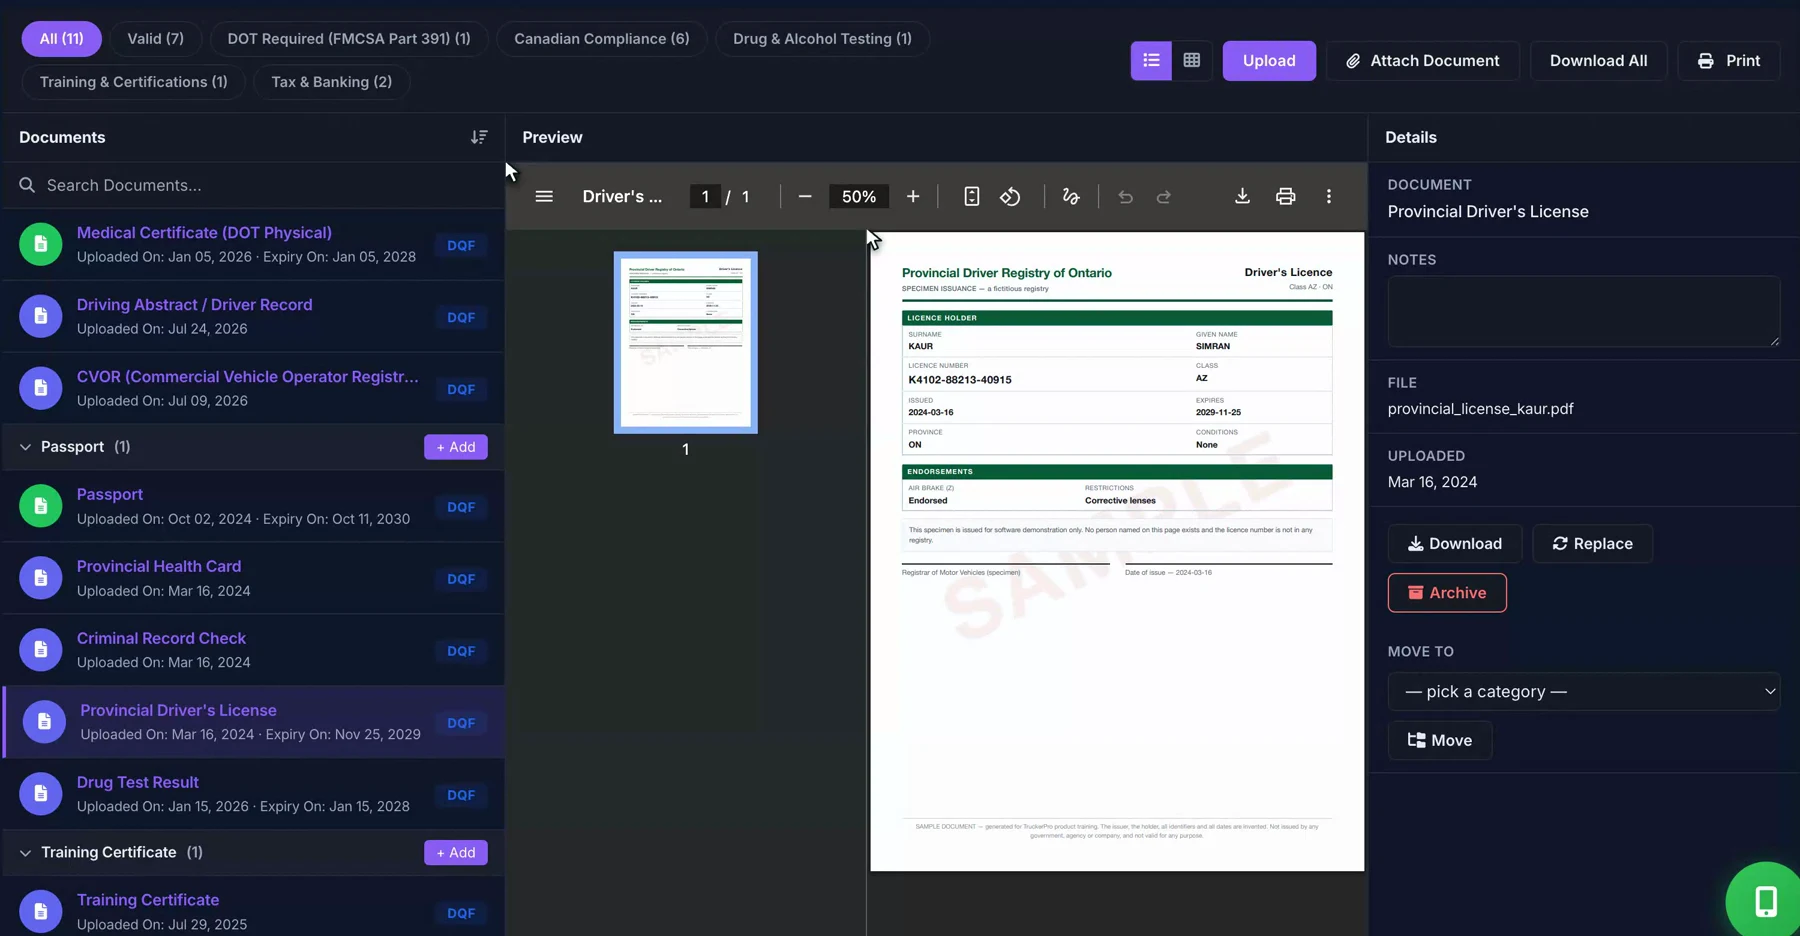Image resolution: width=1800 pixels, height=936 pixels.
Task: Click the Notes text area
Action: point(1584,312)
